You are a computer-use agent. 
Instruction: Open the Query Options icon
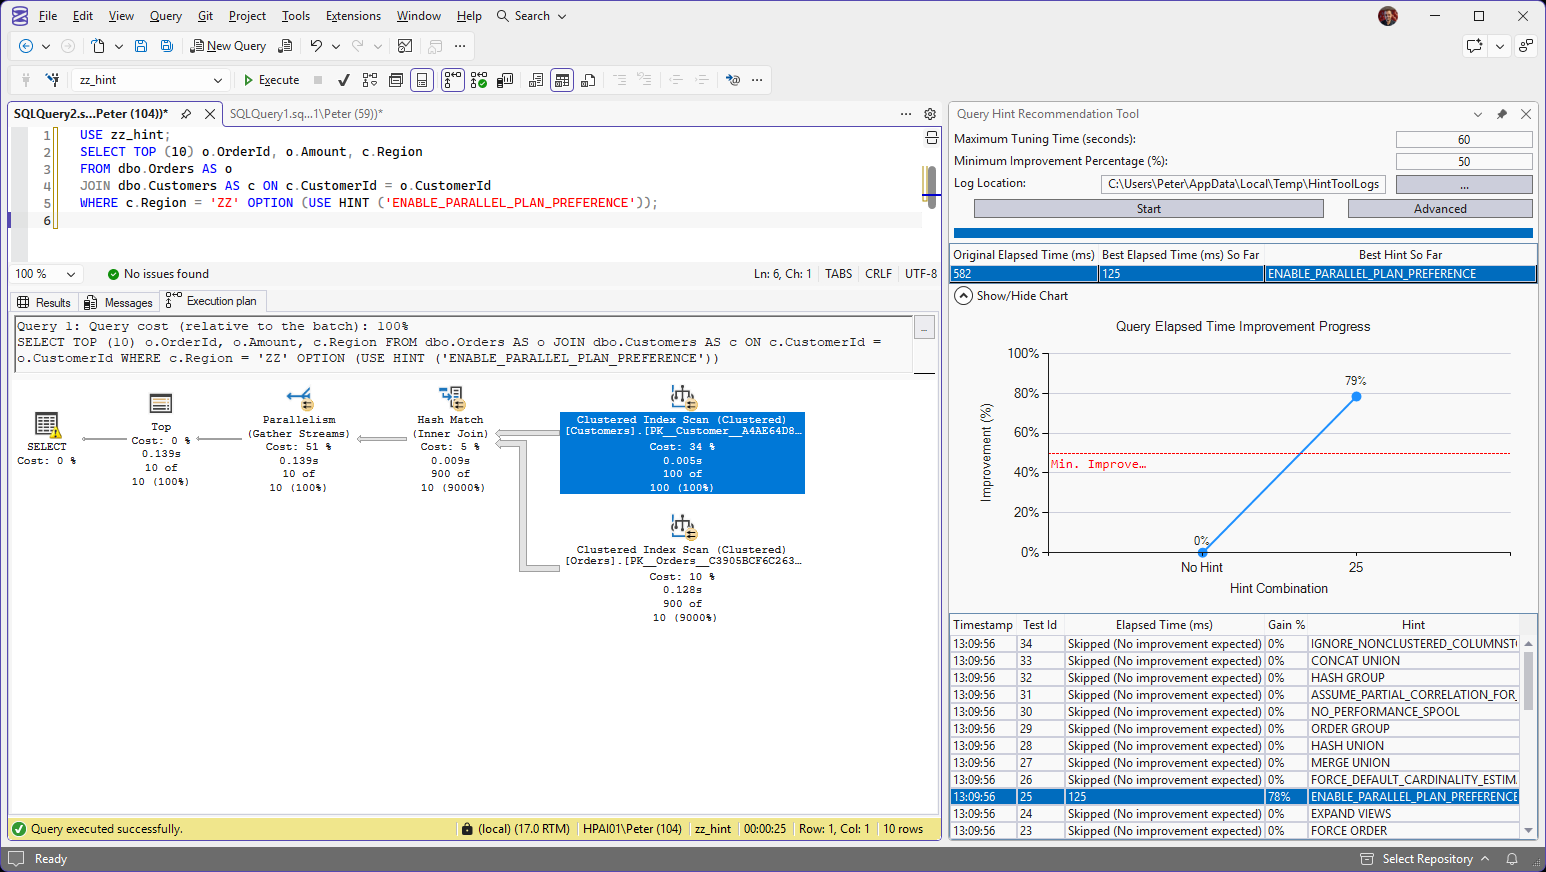pyautogui.click(x=396, y=80)
